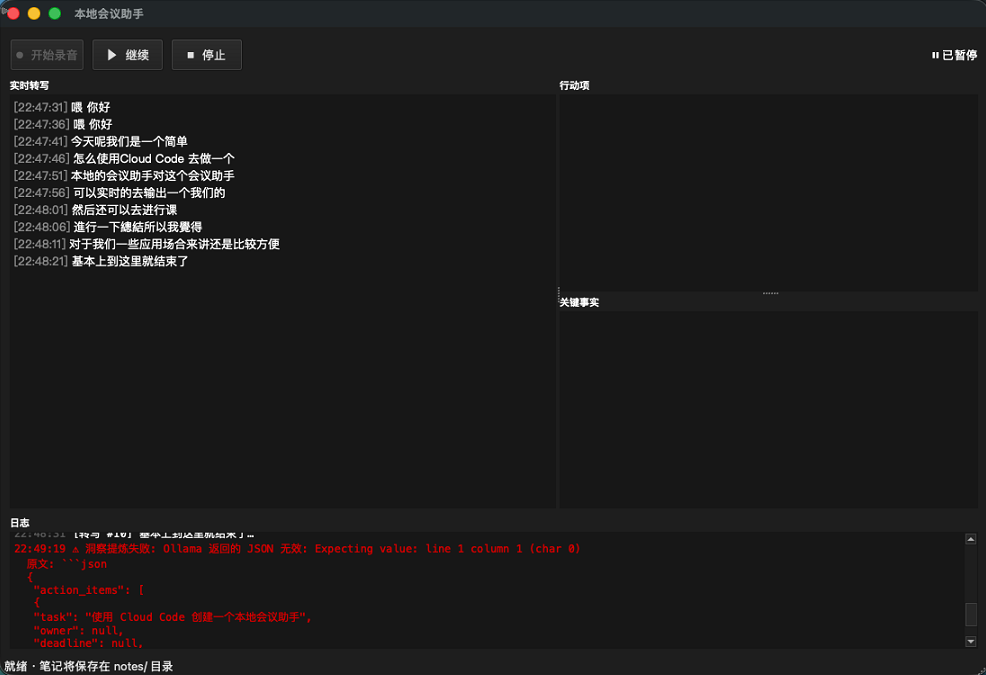Viewport: 986px width, 675px height.
Task: Click the empty 关键事实 list area
Action: pyautogui.click(x=768, y=409)
